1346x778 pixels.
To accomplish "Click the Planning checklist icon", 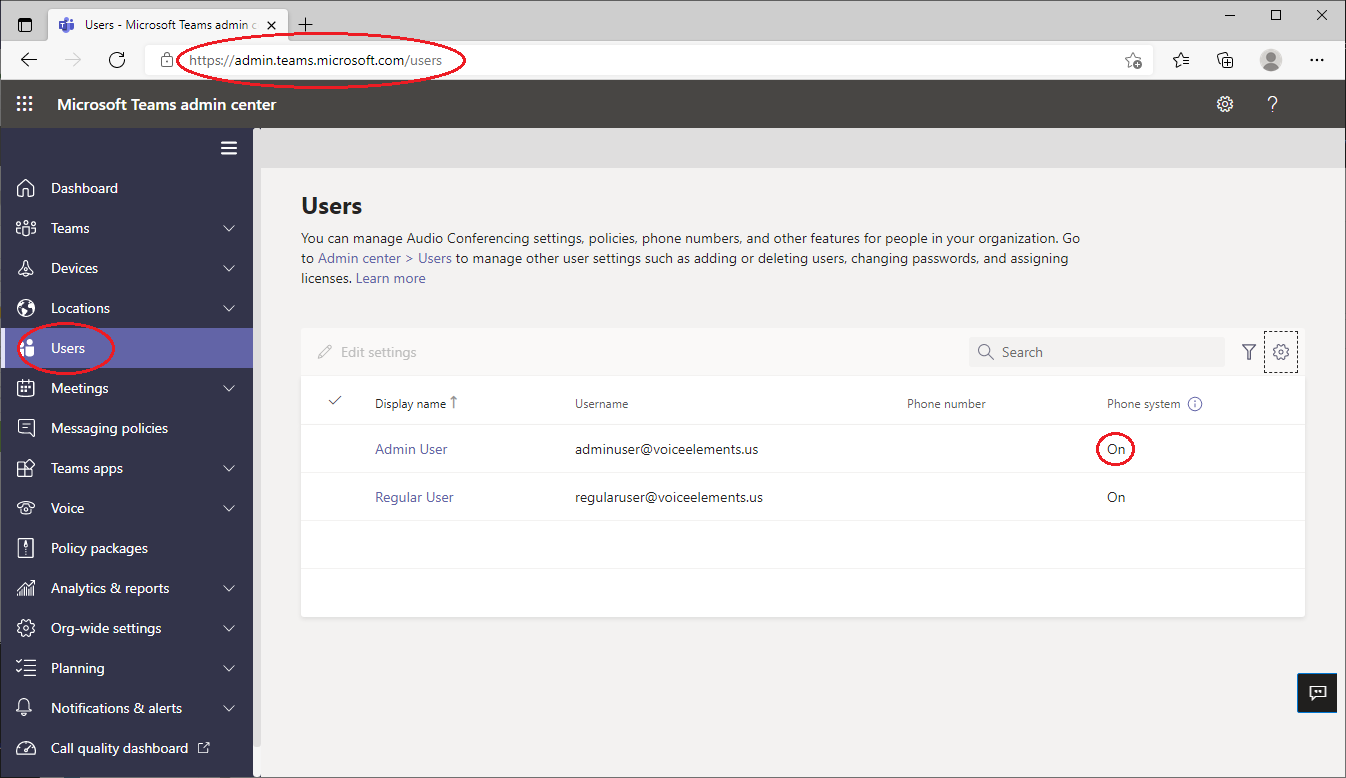I will [26, 668].
